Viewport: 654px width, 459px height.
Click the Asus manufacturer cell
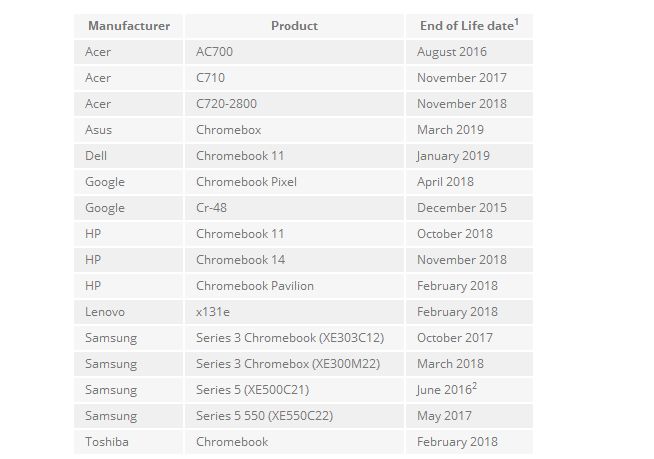pyautogui.click(x=128, y=130)
